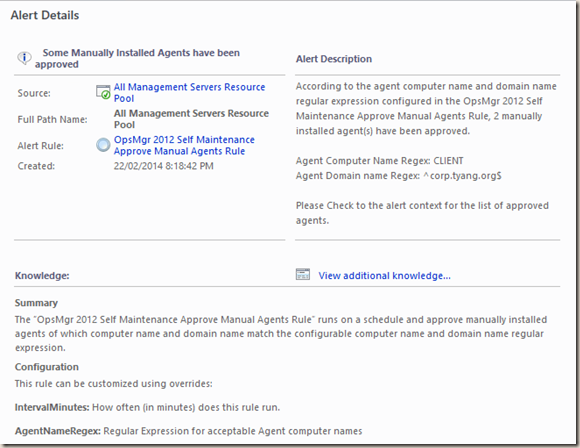Screen dimensions: 580x448
Task: Click the circular rule icon beside Alert Rule
Action: pos(103,145)
